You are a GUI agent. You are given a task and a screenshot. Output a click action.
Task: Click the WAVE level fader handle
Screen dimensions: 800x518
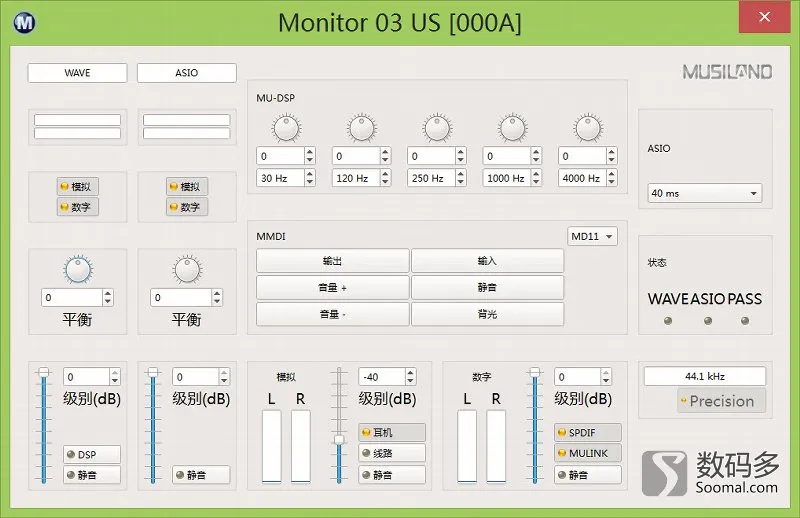[44, 372]
